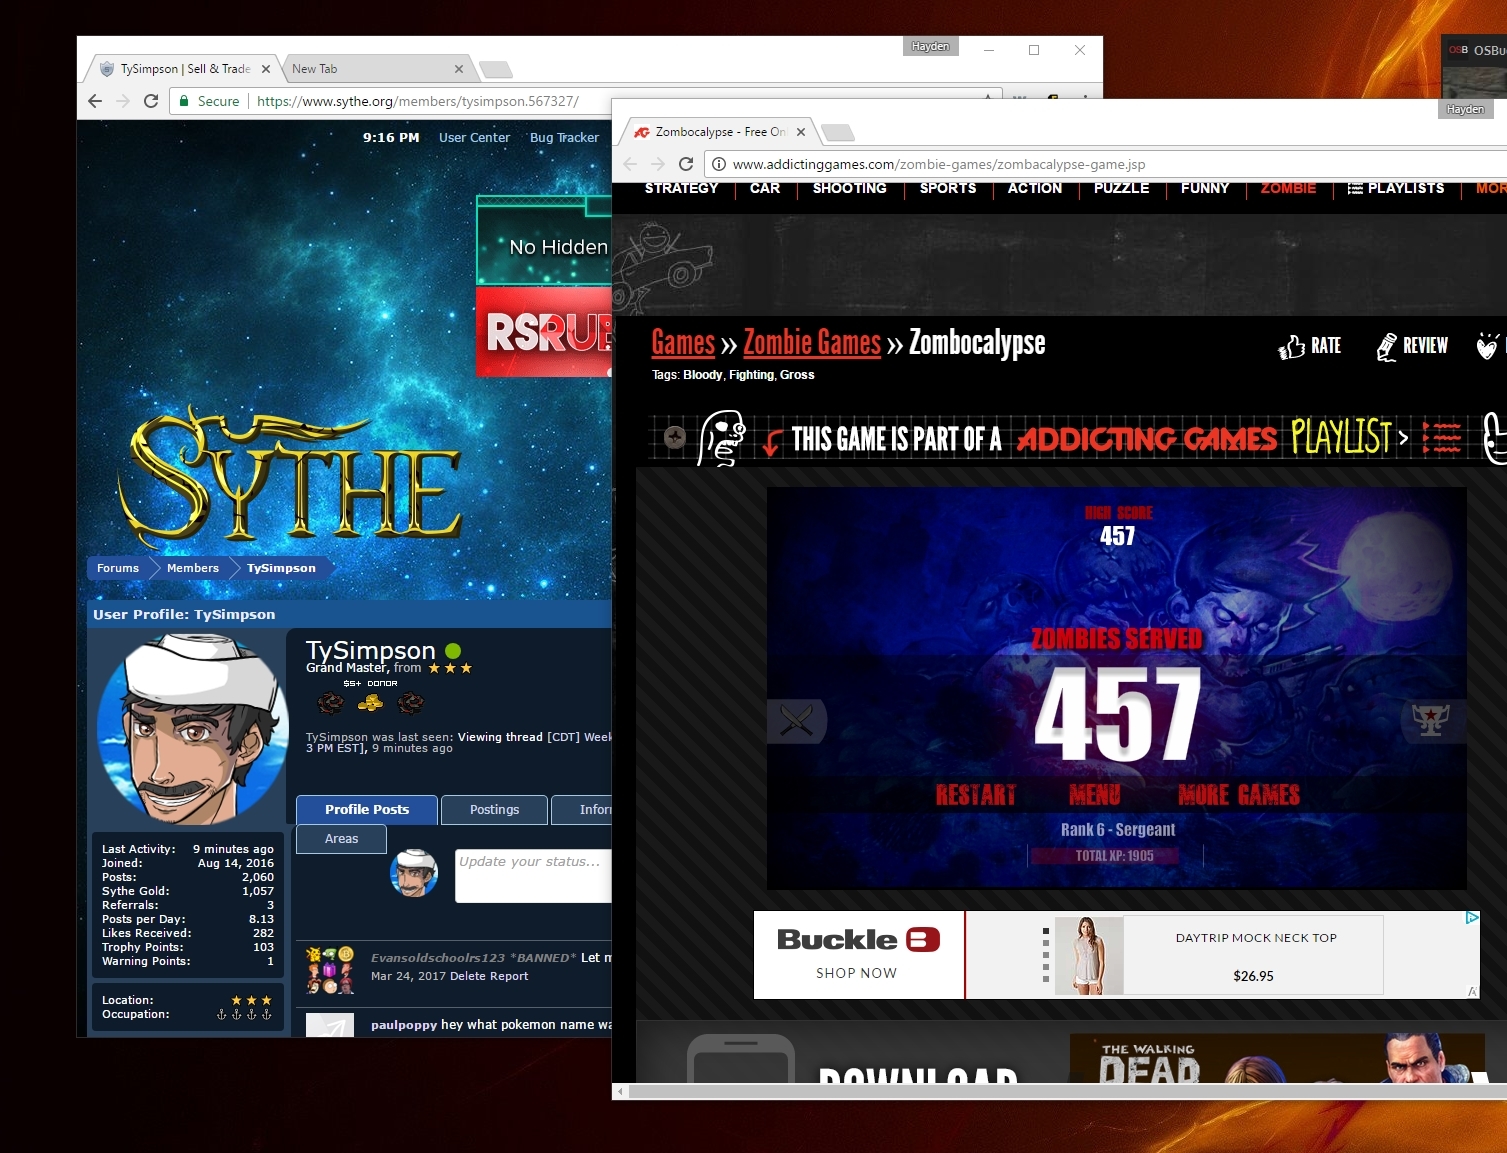Click the REVIEW pencil button
This screenshot has height=1153, width=1507.
pos(1412,346)
